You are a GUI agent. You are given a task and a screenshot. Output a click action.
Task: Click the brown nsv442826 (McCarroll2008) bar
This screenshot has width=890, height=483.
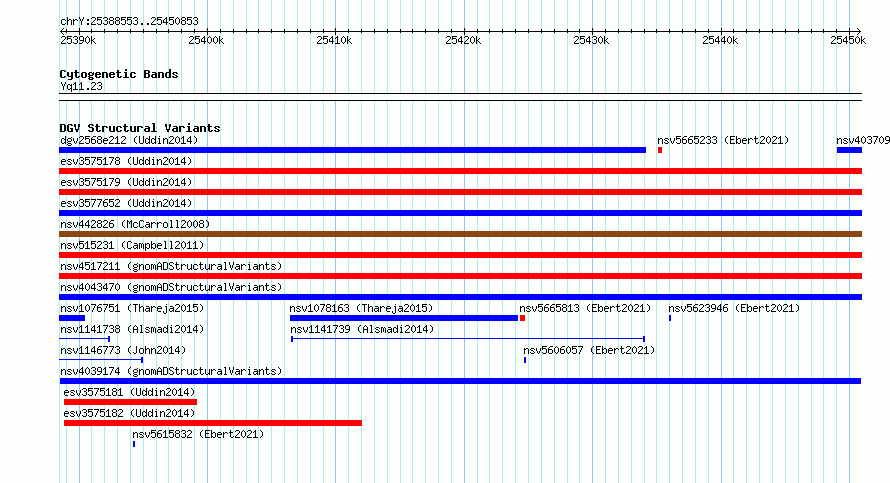460,234
